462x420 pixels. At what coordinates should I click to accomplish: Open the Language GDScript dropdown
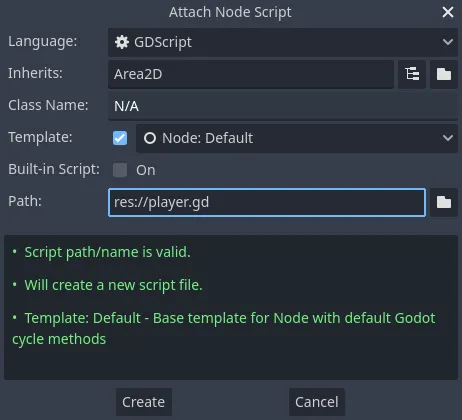click(283, 42)
